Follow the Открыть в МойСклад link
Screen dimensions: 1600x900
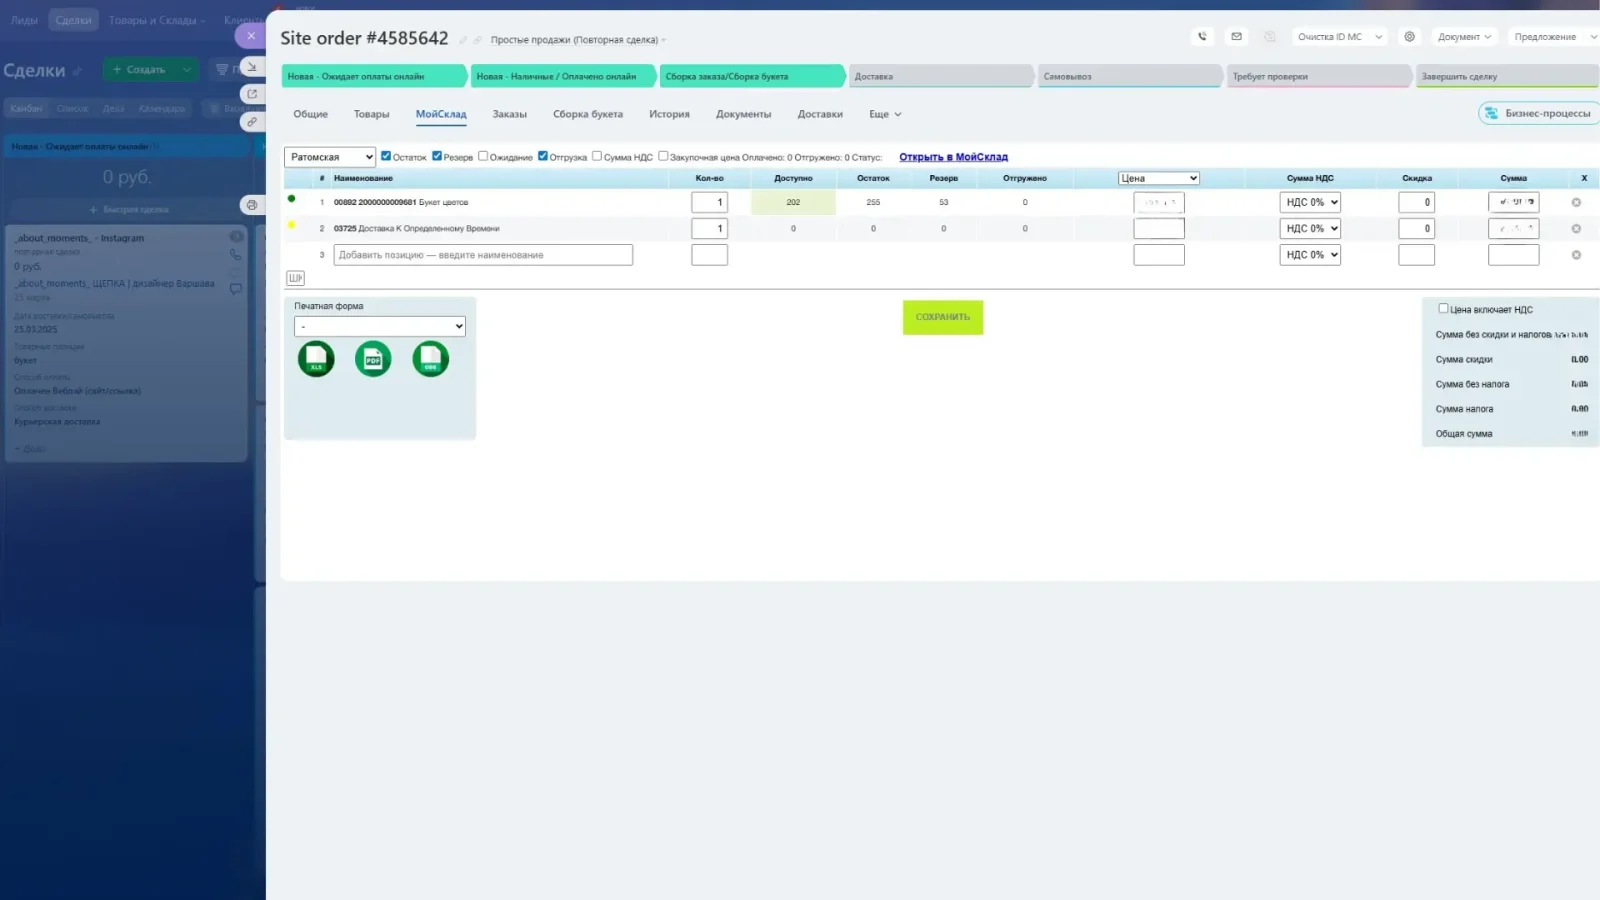pos(952,156)
